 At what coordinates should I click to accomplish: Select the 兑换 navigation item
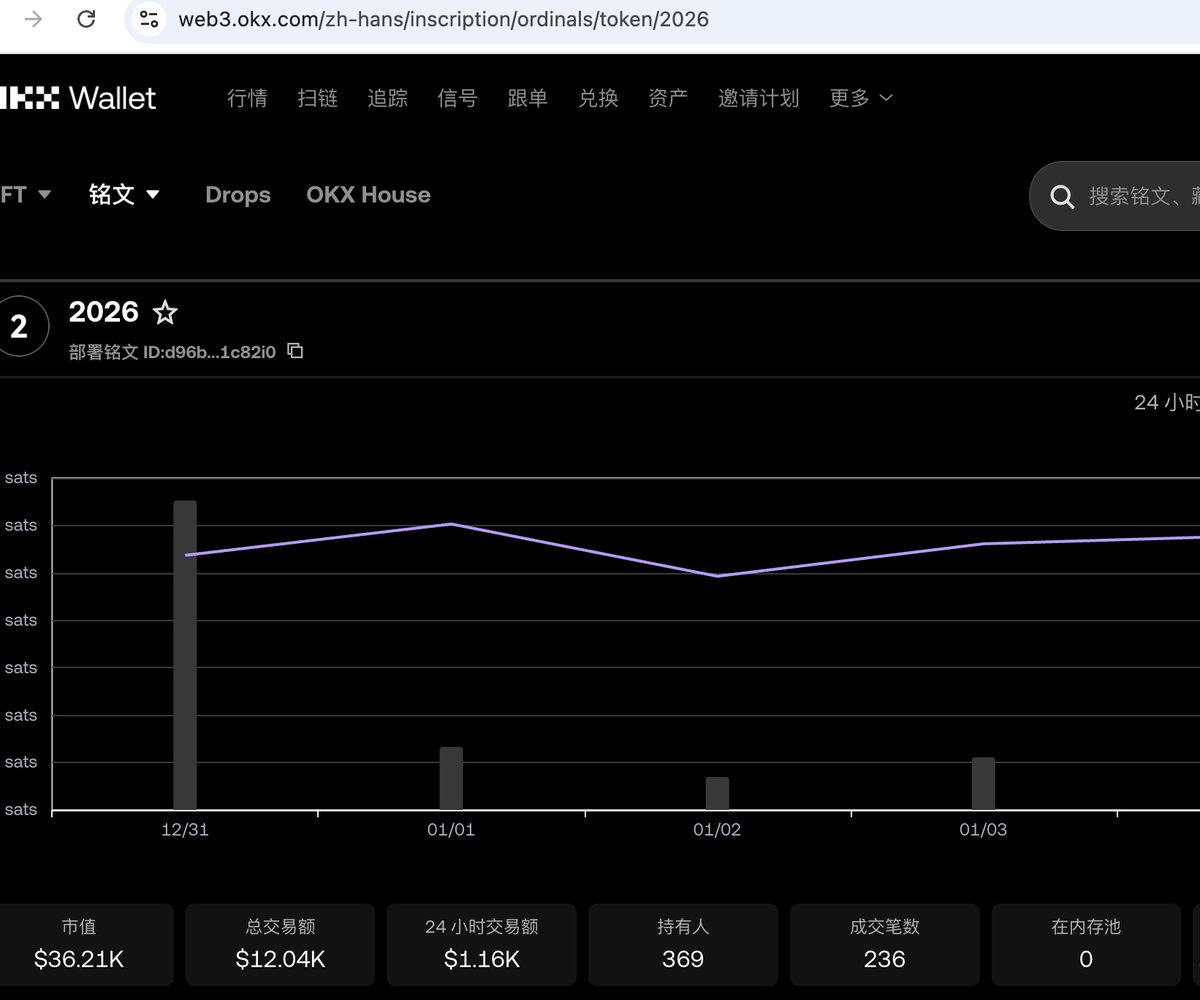pos(598,97)
